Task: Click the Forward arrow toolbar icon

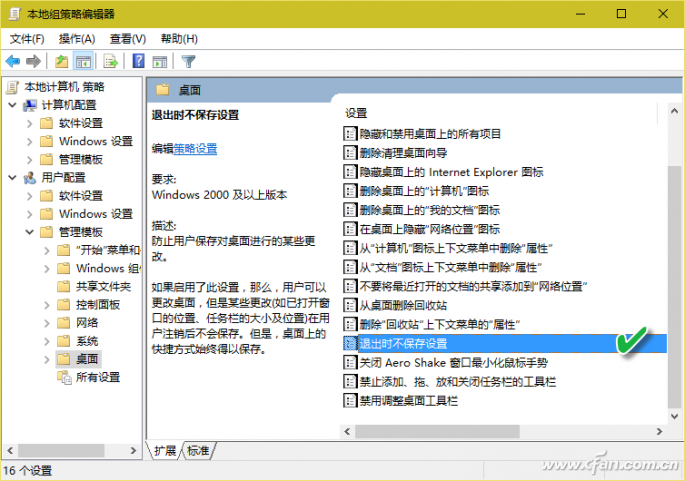Action: click(33, 62)
